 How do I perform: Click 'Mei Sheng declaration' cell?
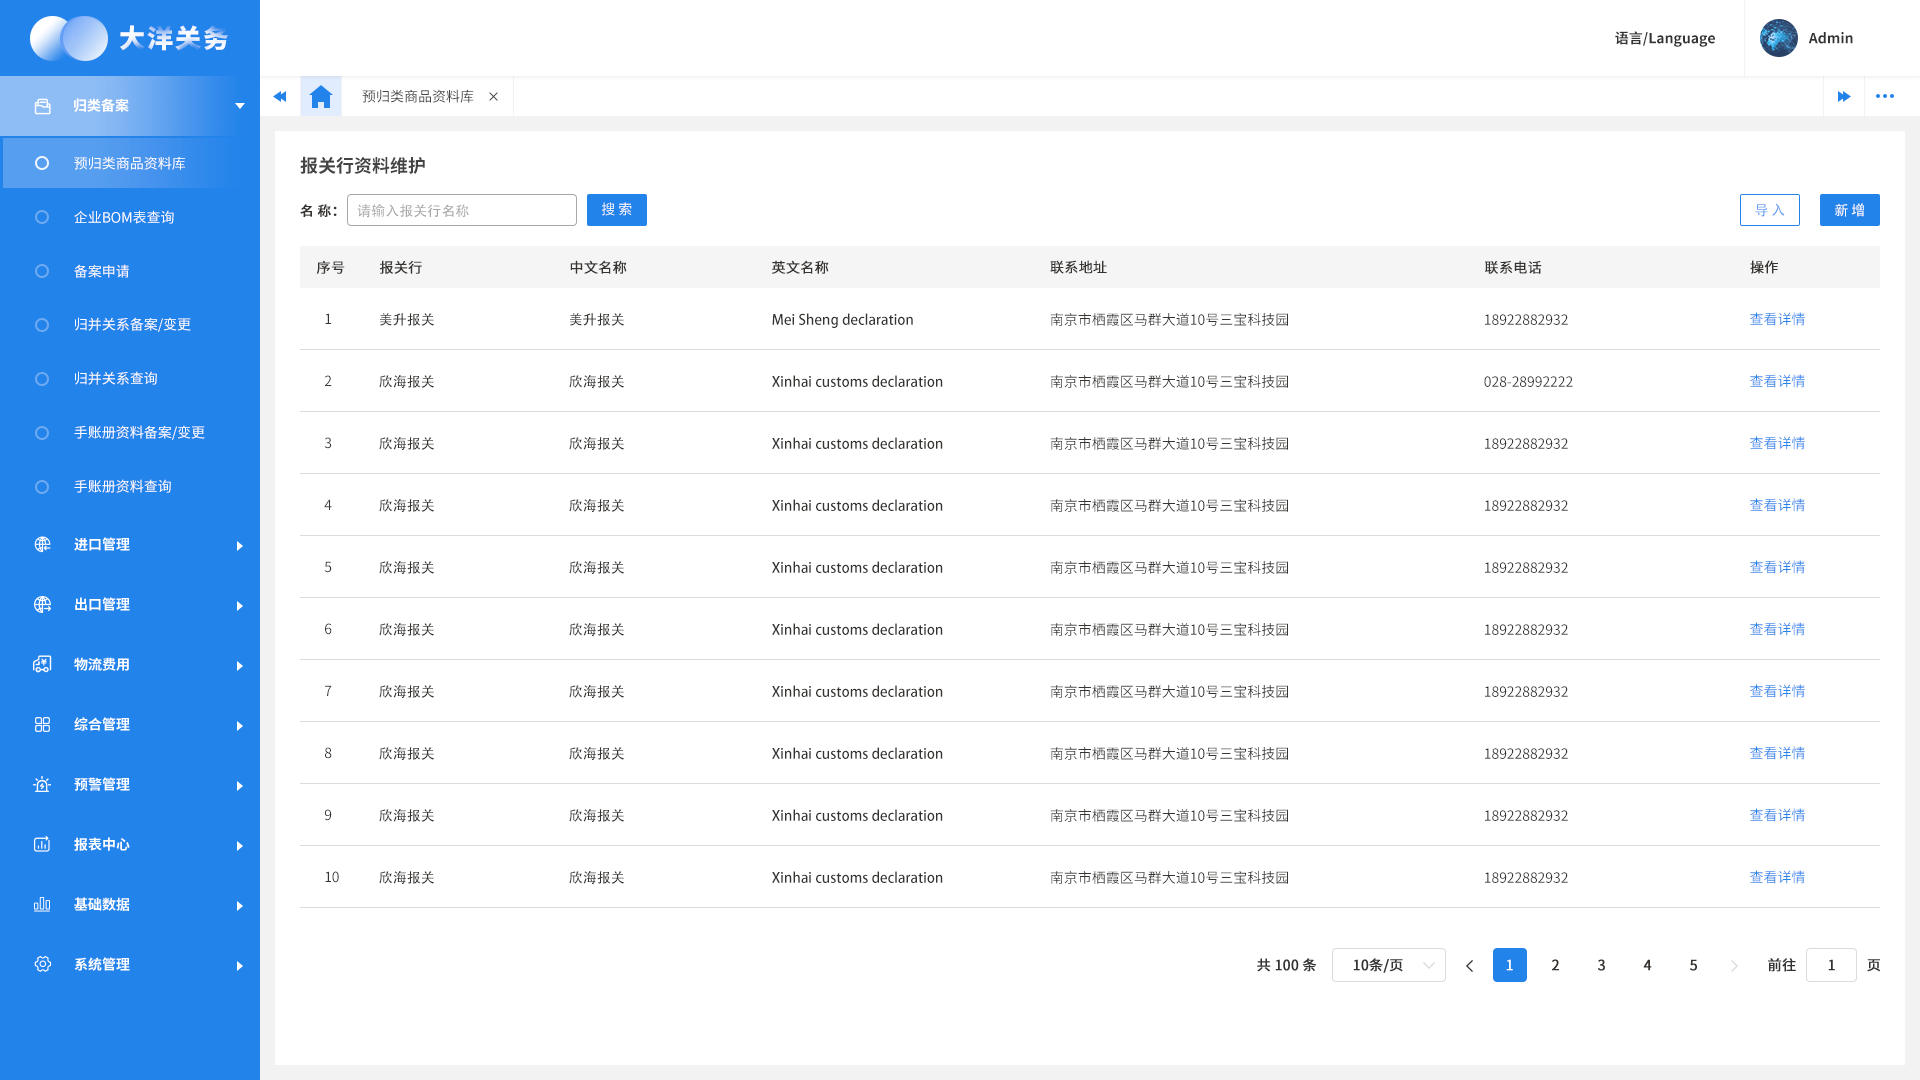(842, 320)
